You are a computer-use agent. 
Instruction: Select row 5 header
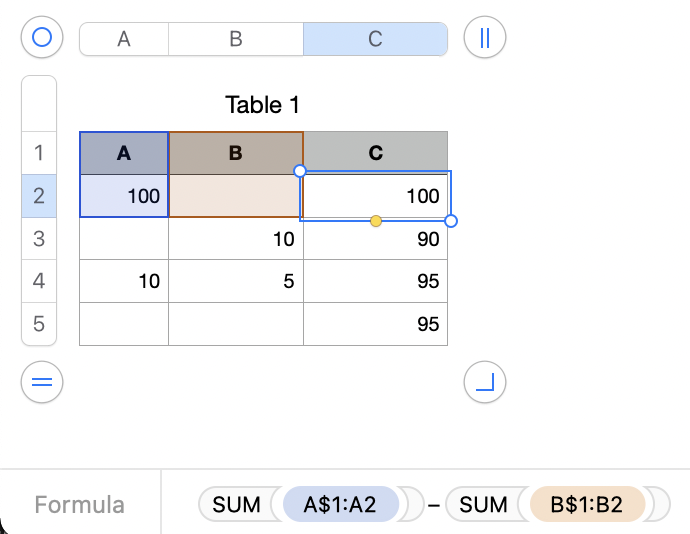click(x=39, y=324)
